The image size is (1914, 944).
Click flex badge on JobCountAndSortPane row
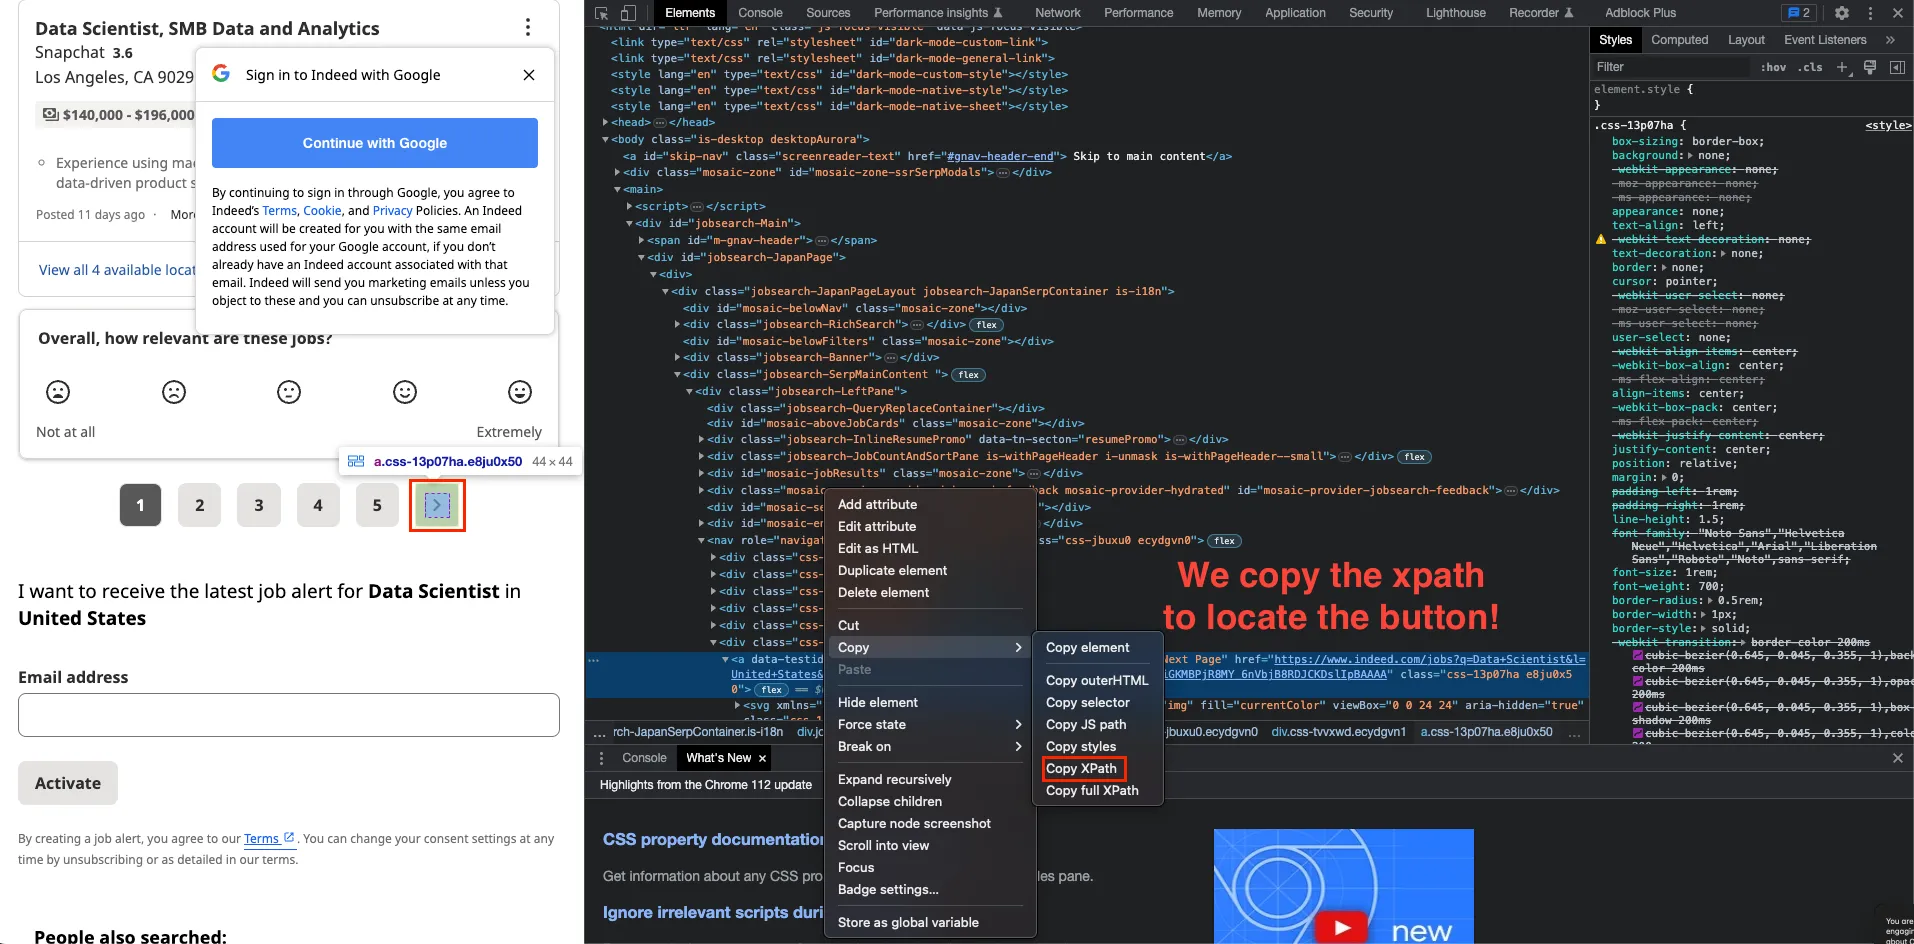[1415, 457]
